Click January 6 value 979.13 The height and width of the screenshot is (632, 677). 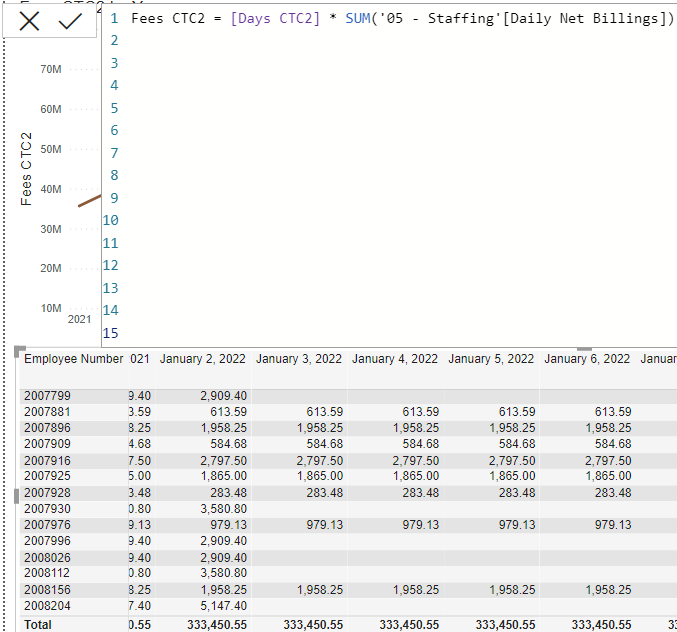coord(613,525)
